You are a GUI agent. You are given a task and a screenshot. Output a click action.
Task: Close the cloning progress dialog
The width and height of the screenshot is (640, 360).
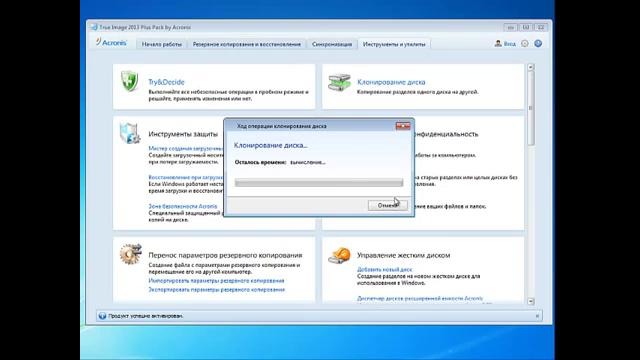pos(403,126)
